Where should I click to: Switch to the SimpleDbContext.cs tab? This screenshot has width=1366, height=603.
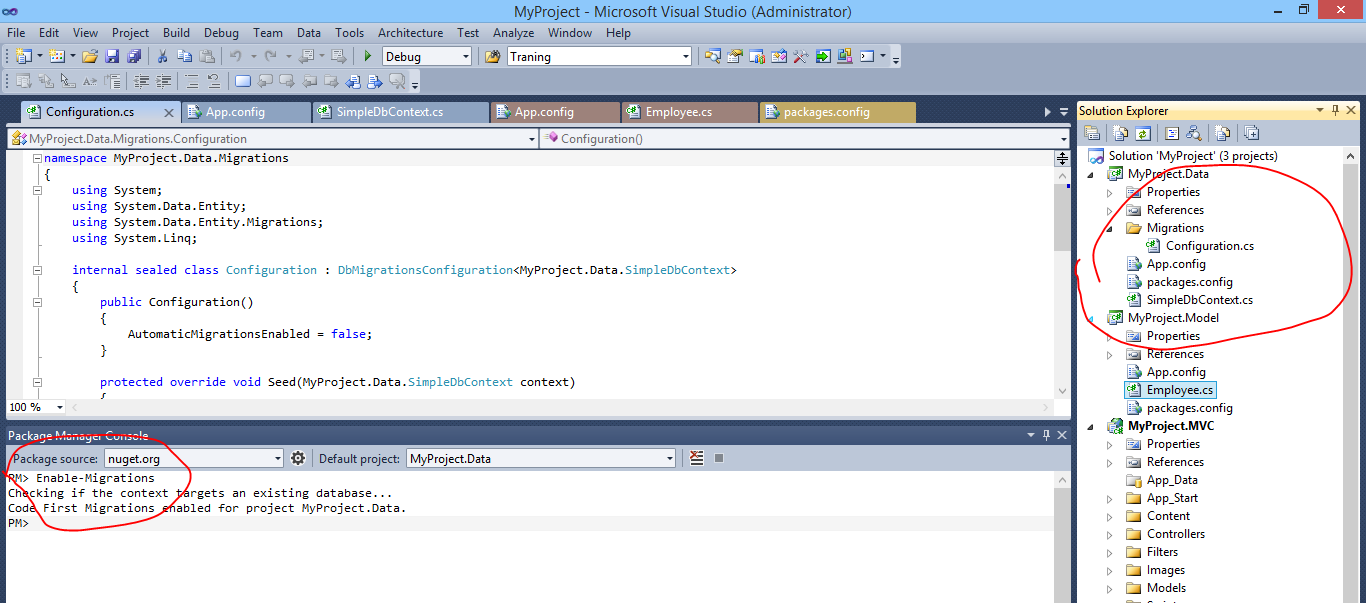(x=401, y=112)
